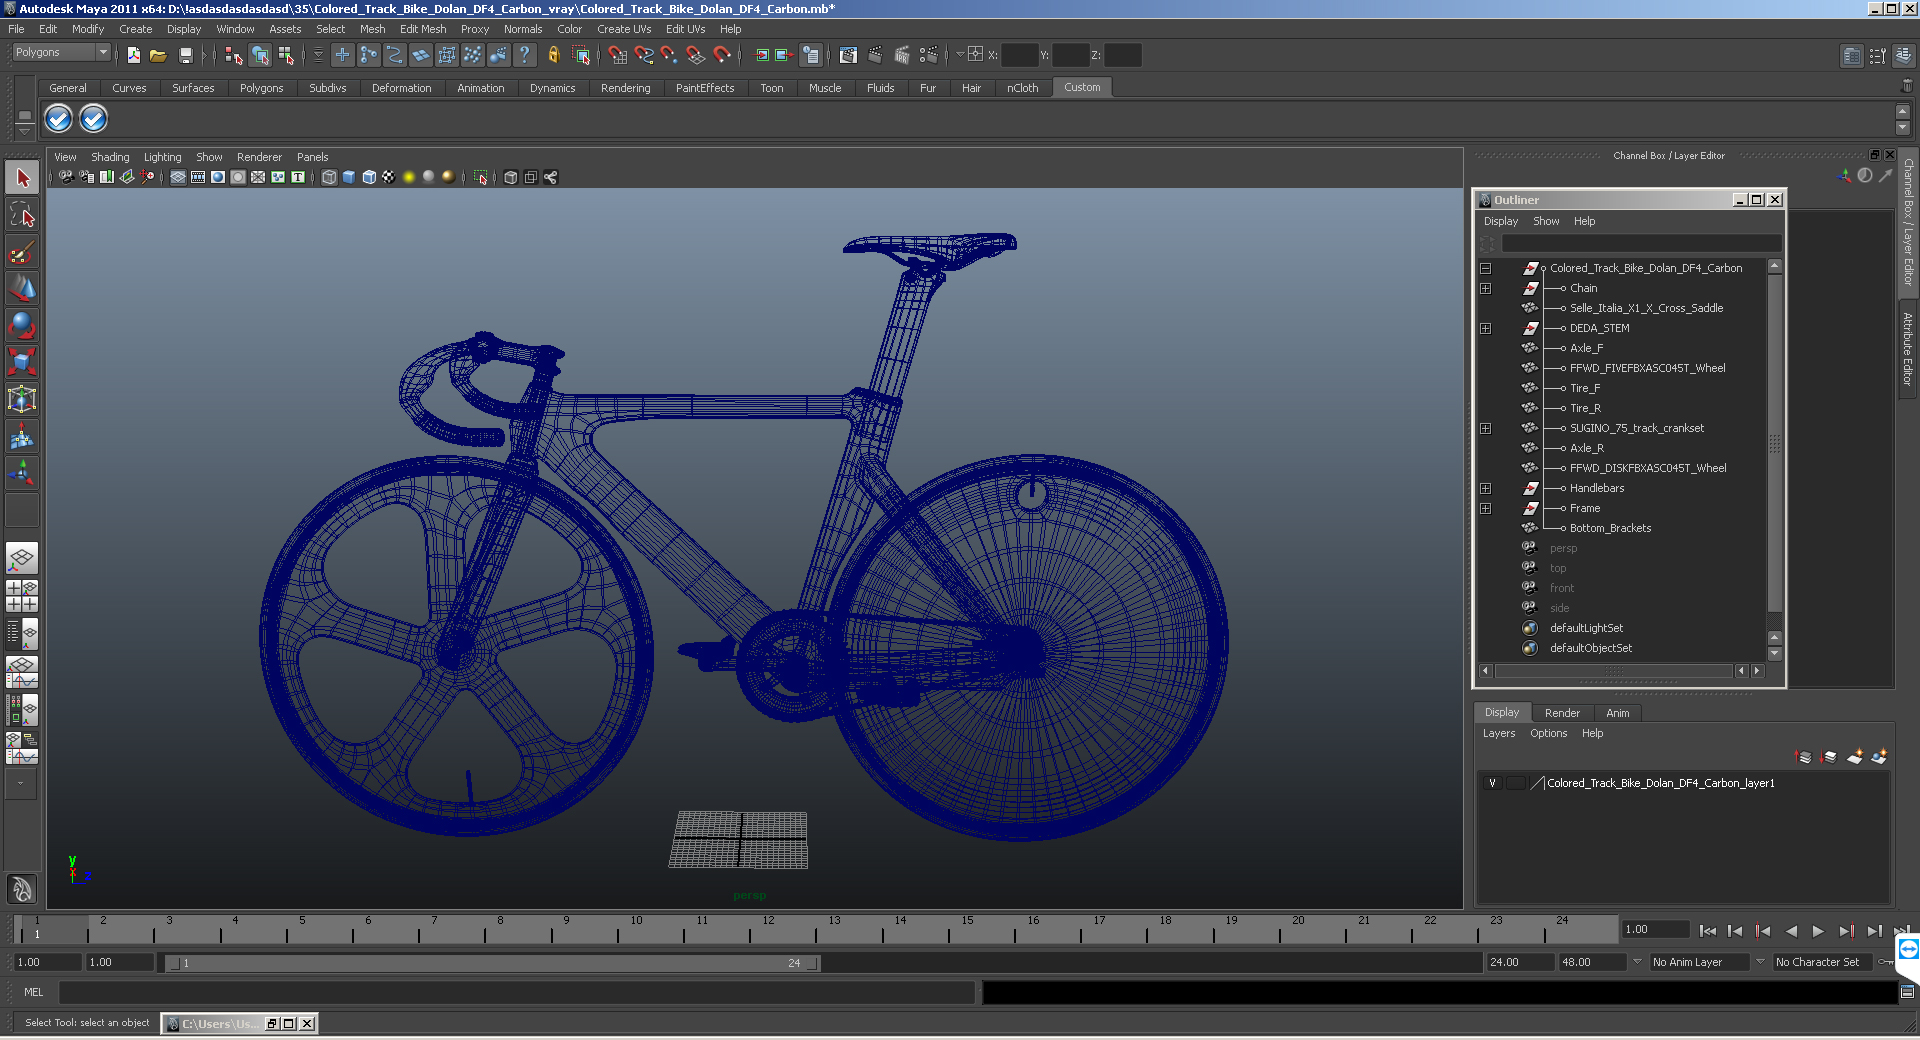Toggle snap to points magnet icon
This screenshot has width=1920, height=1040.
[x=670, y=55]
